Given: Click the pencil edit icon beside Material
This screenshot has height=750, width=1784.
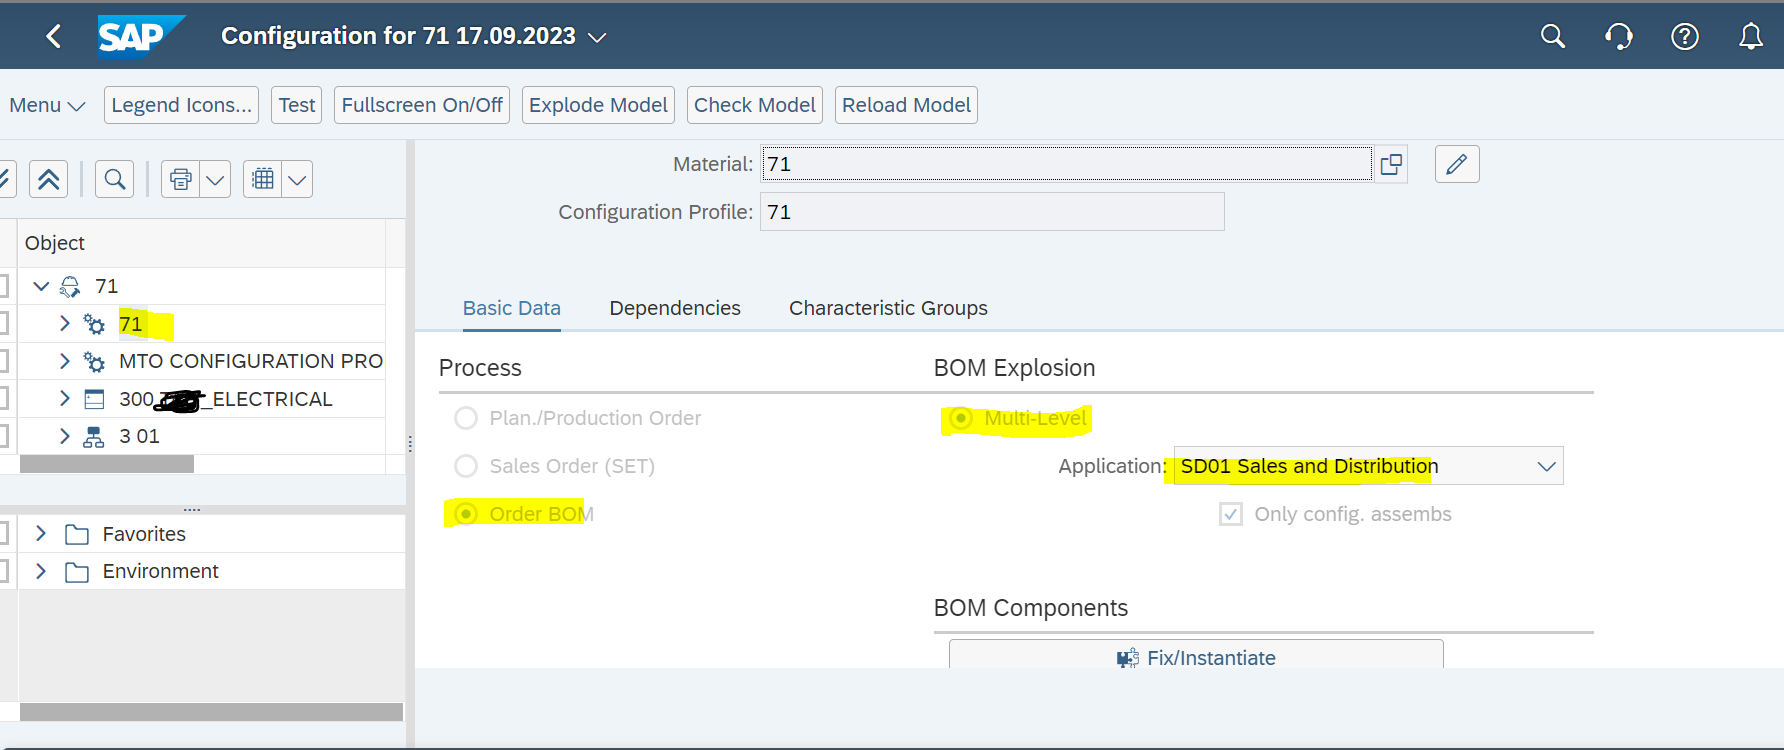Looking at the screenshot, I should pos(1456,164).
